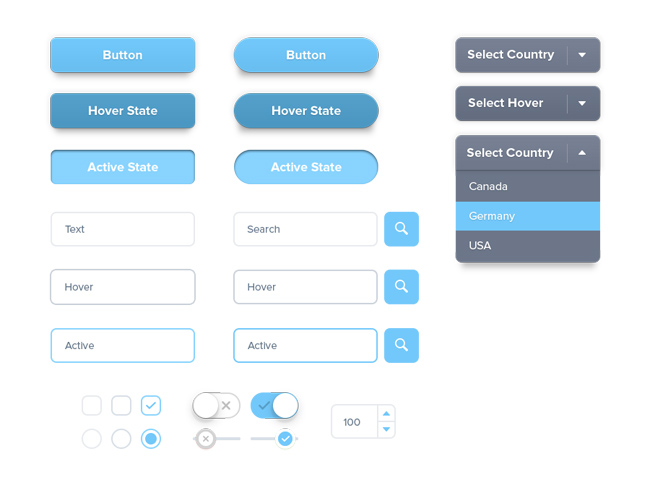The image size is (650, 485).
Task: Toggle the checked blue checkbox
Action: pos(151,405)
